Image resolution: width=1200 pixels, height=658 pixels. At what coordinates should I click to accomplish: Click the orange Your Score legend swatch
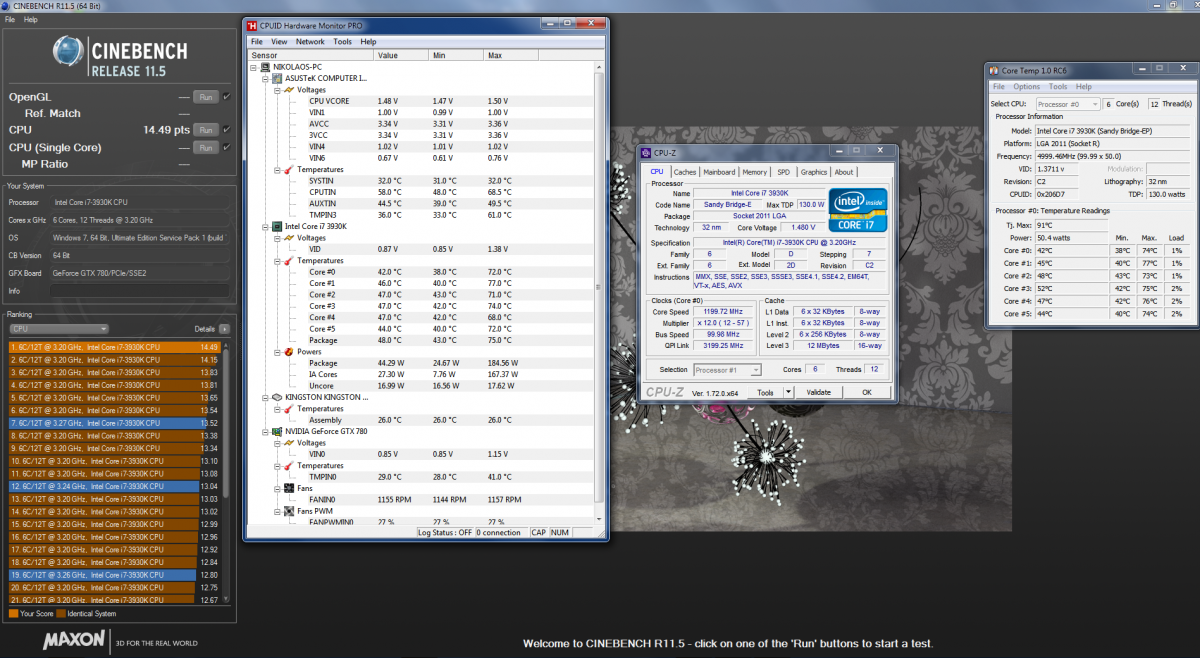click(13, 614)
